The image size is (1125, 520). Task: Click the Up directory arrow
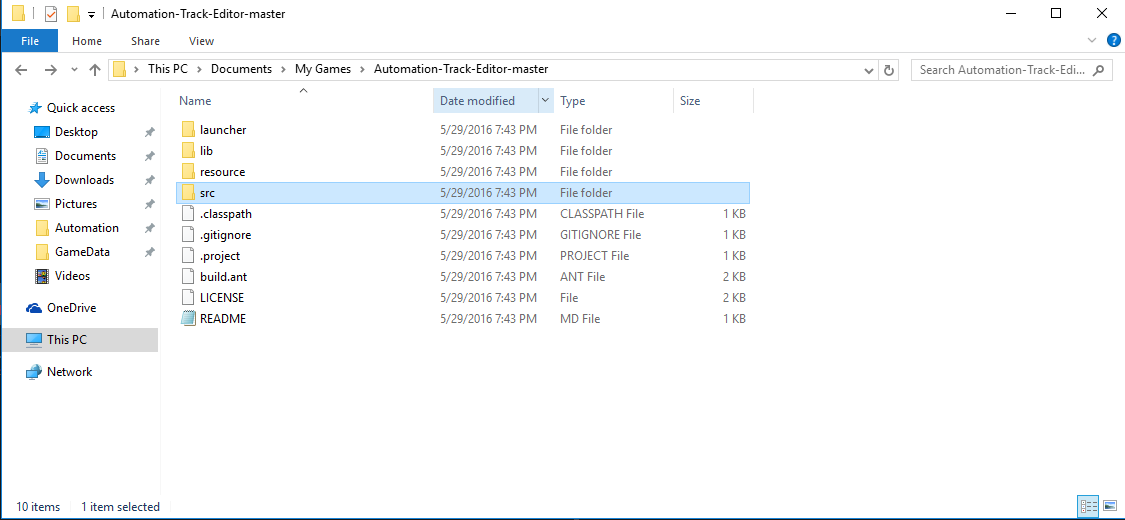coord(95,70)
